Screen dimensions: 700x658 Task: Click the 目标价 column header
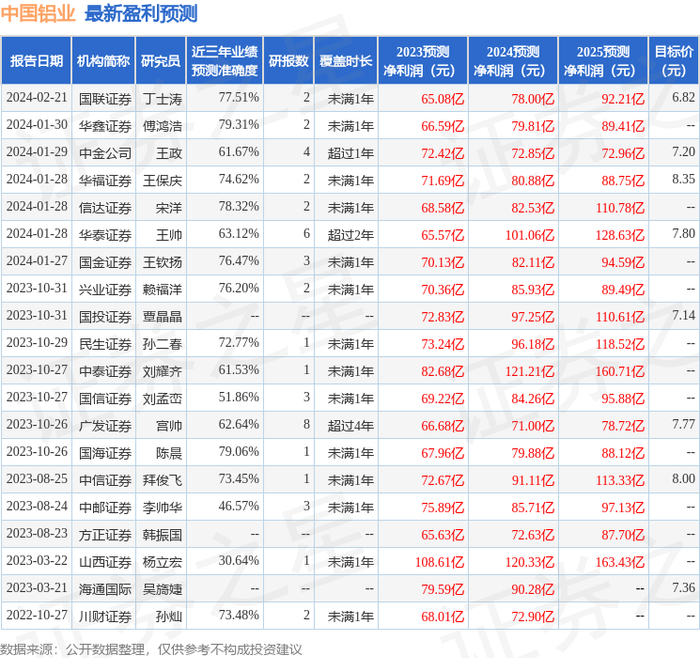[673, 61]
